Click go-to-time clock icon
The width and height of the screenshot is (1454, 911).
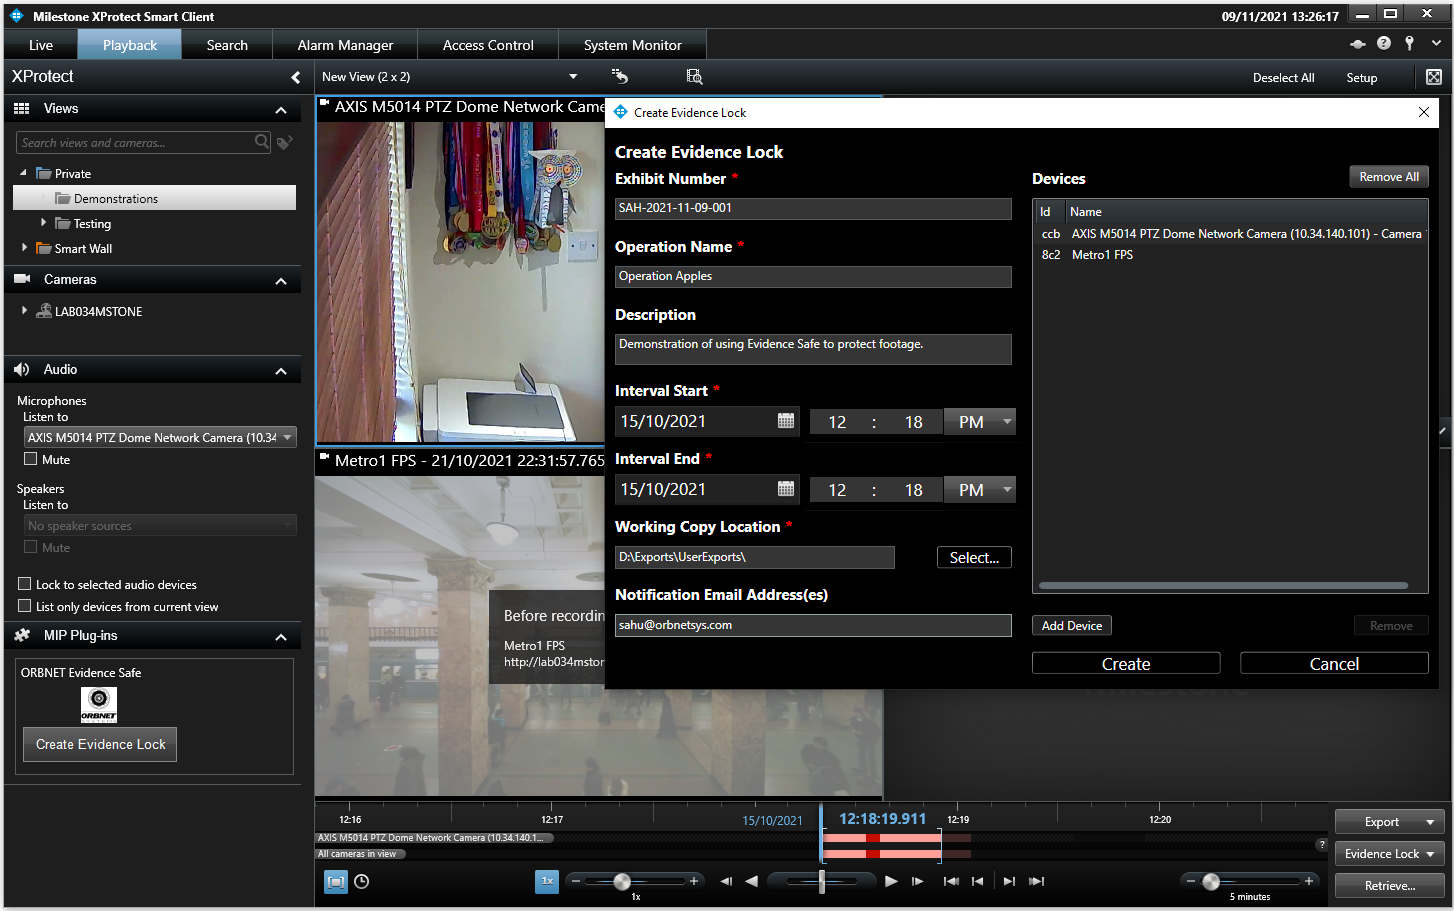(x=362, y=882)
